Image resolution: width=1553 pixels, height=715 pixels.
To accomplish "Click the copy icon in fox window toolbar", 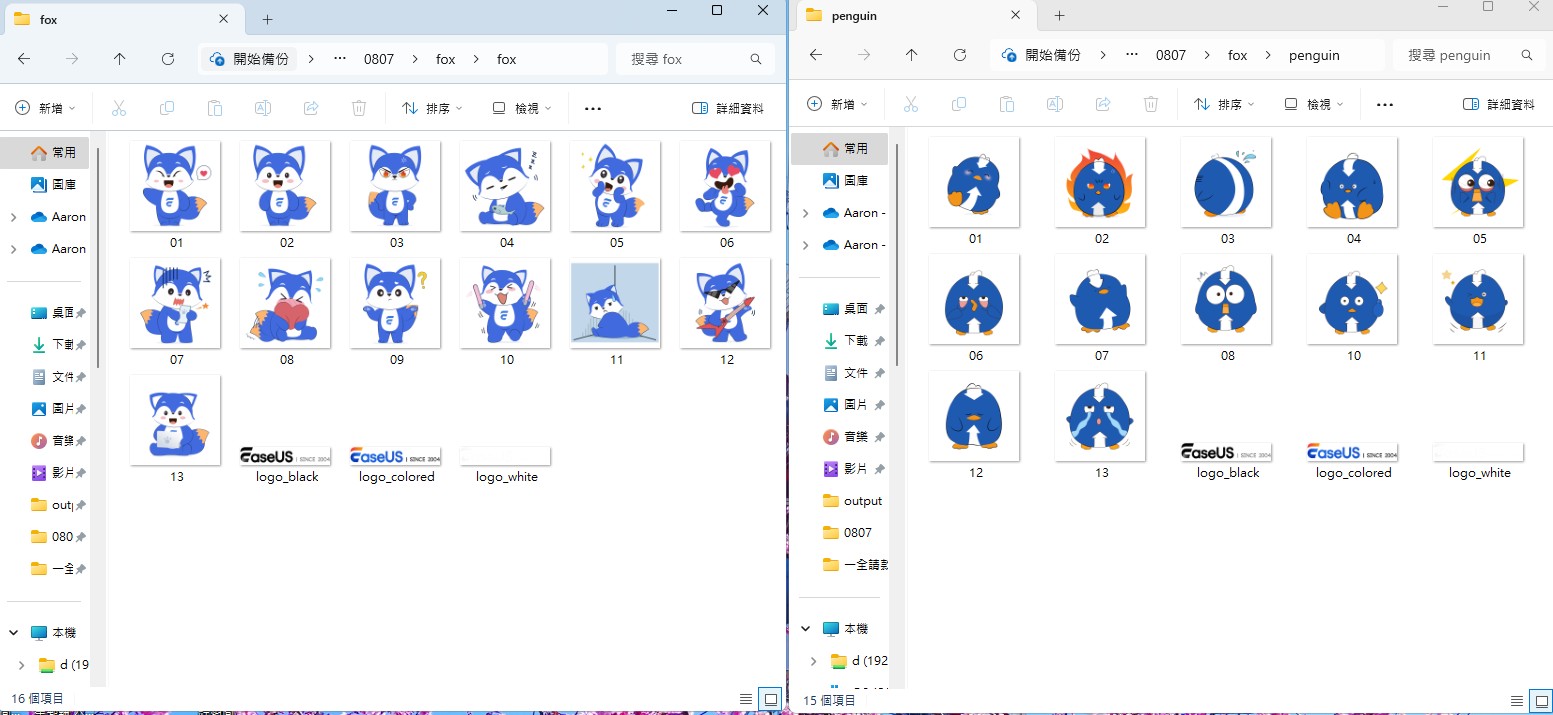I will [x=167, y=108].
